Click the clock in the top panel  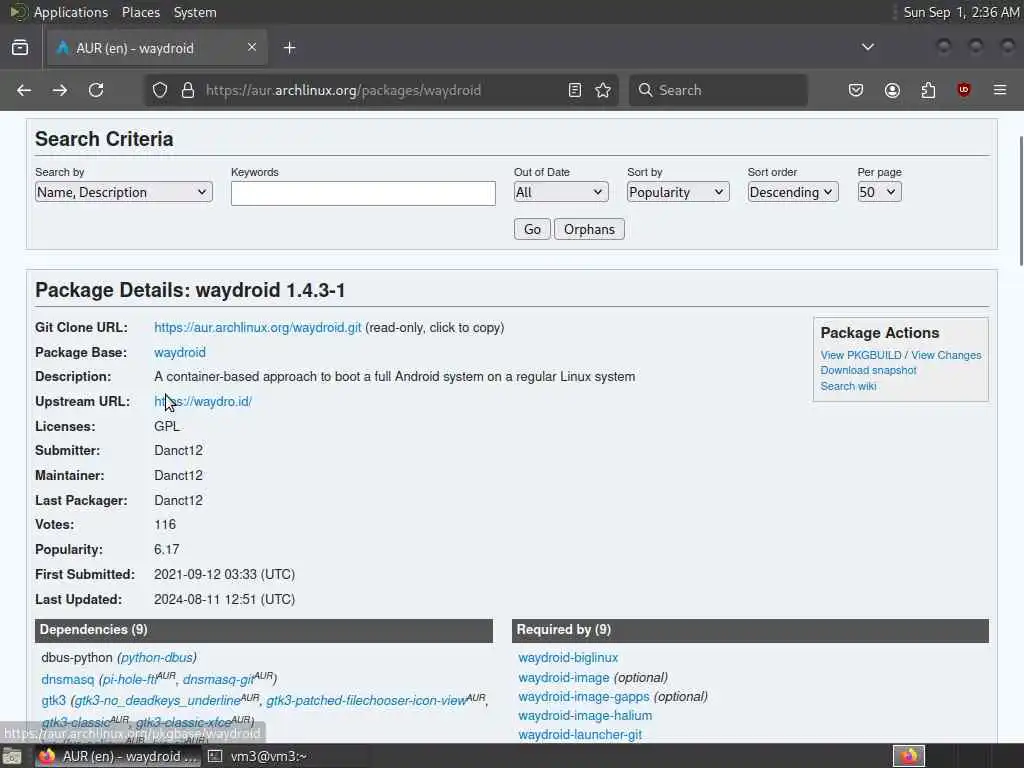click(x=961, y=12)
